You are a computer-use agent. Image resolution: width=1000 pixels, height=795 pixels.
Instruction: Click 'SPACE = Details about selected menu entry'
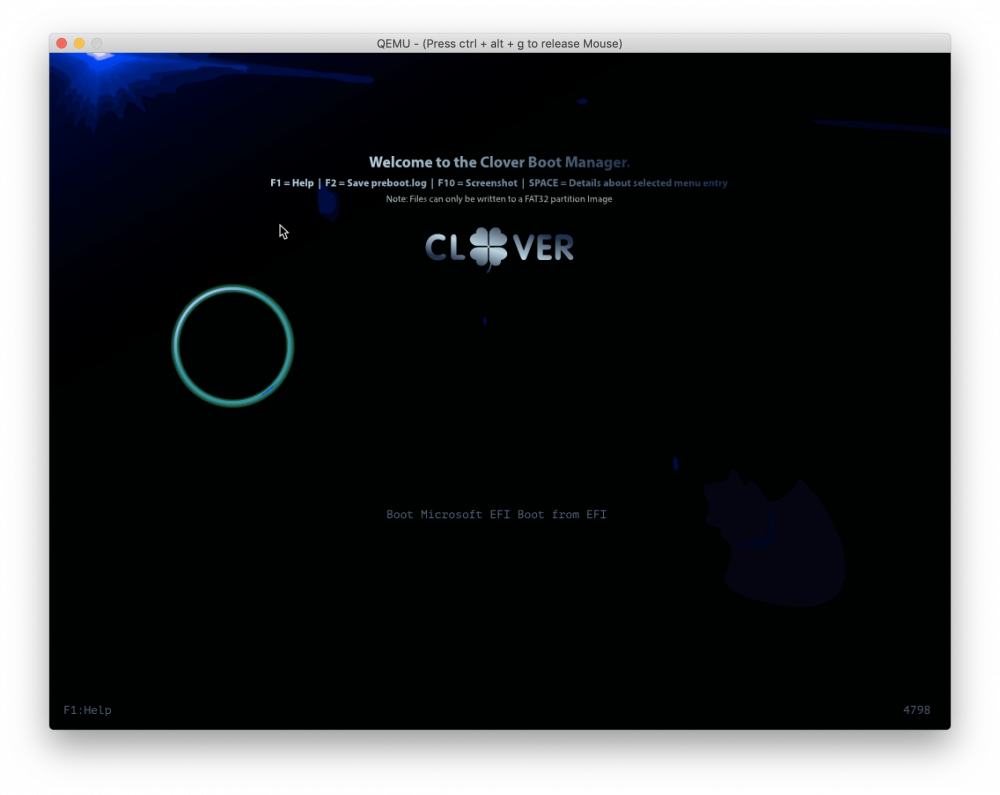coord(628,183)
